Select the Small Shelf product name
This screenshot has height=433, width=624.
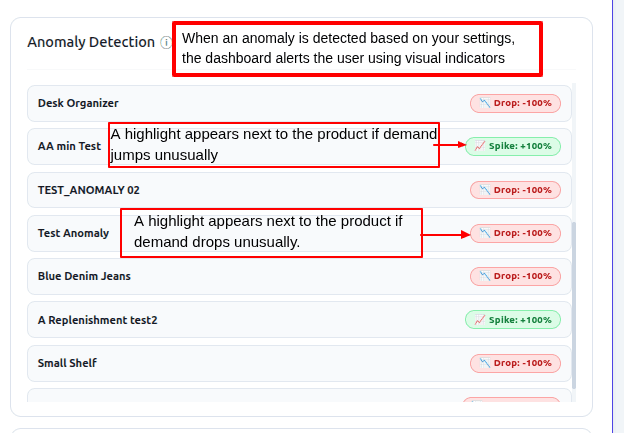[67, 363]
